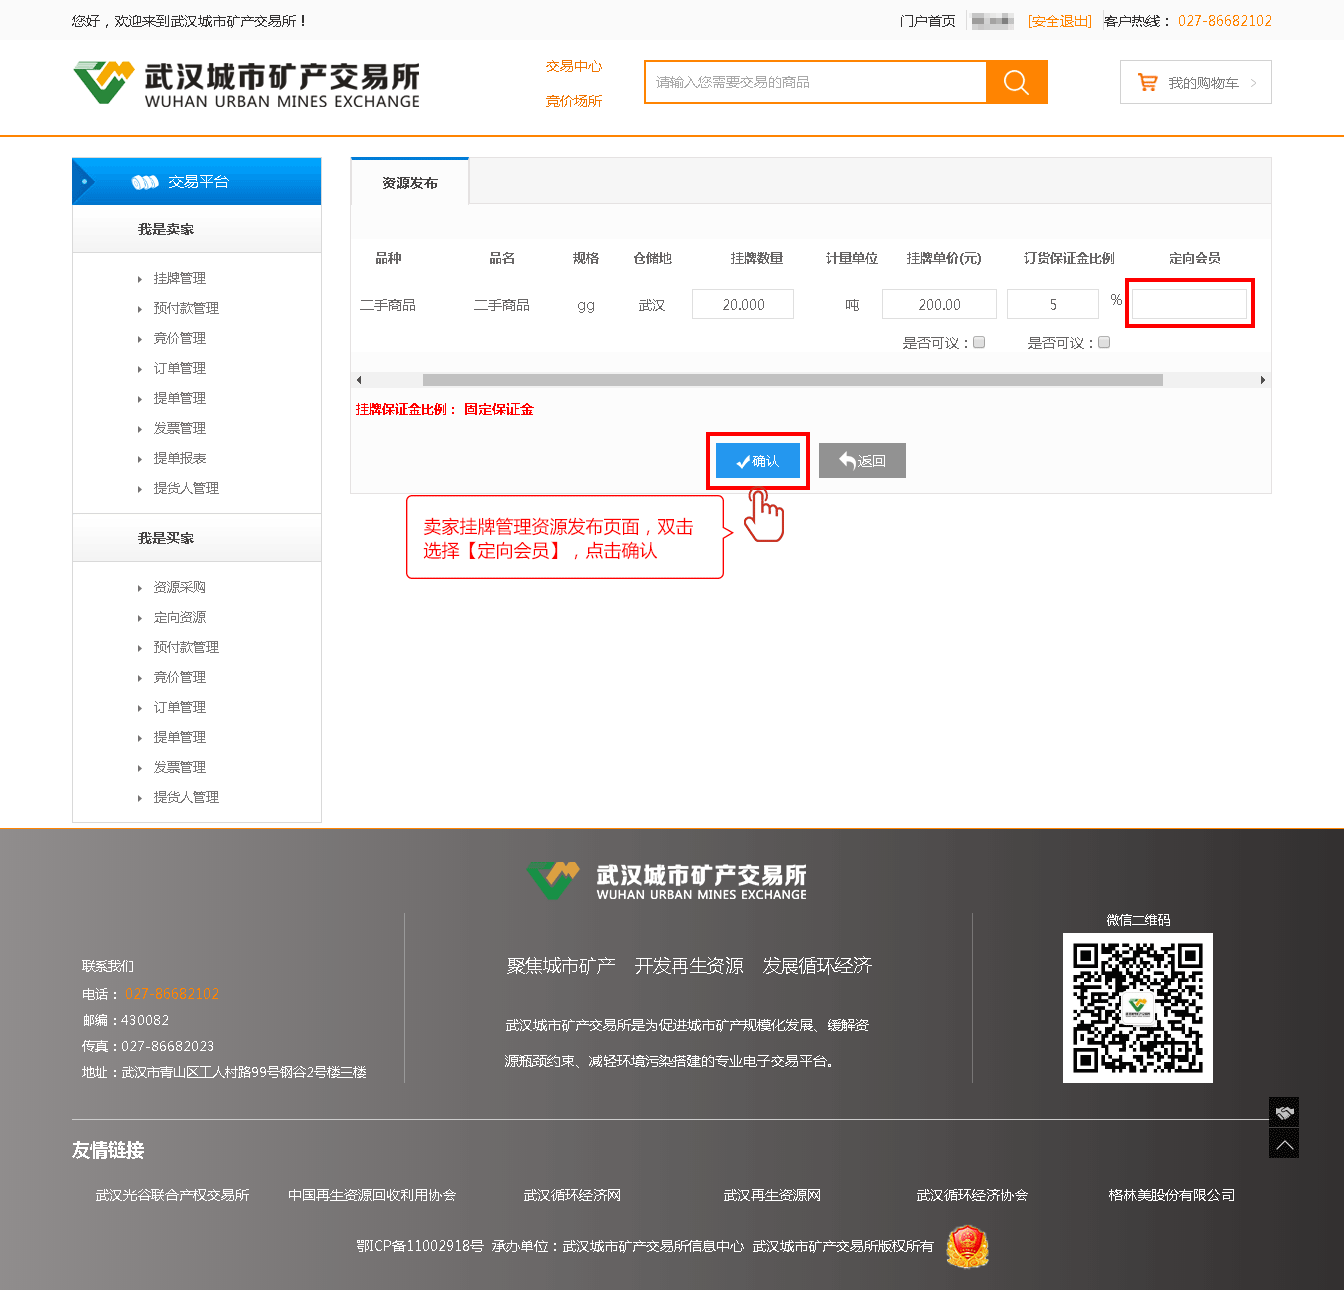Click the Wuhan Urban Mines Exchange header logo
The width and height of the screenshot is (1344, 1290).
(x=246, y=84)
